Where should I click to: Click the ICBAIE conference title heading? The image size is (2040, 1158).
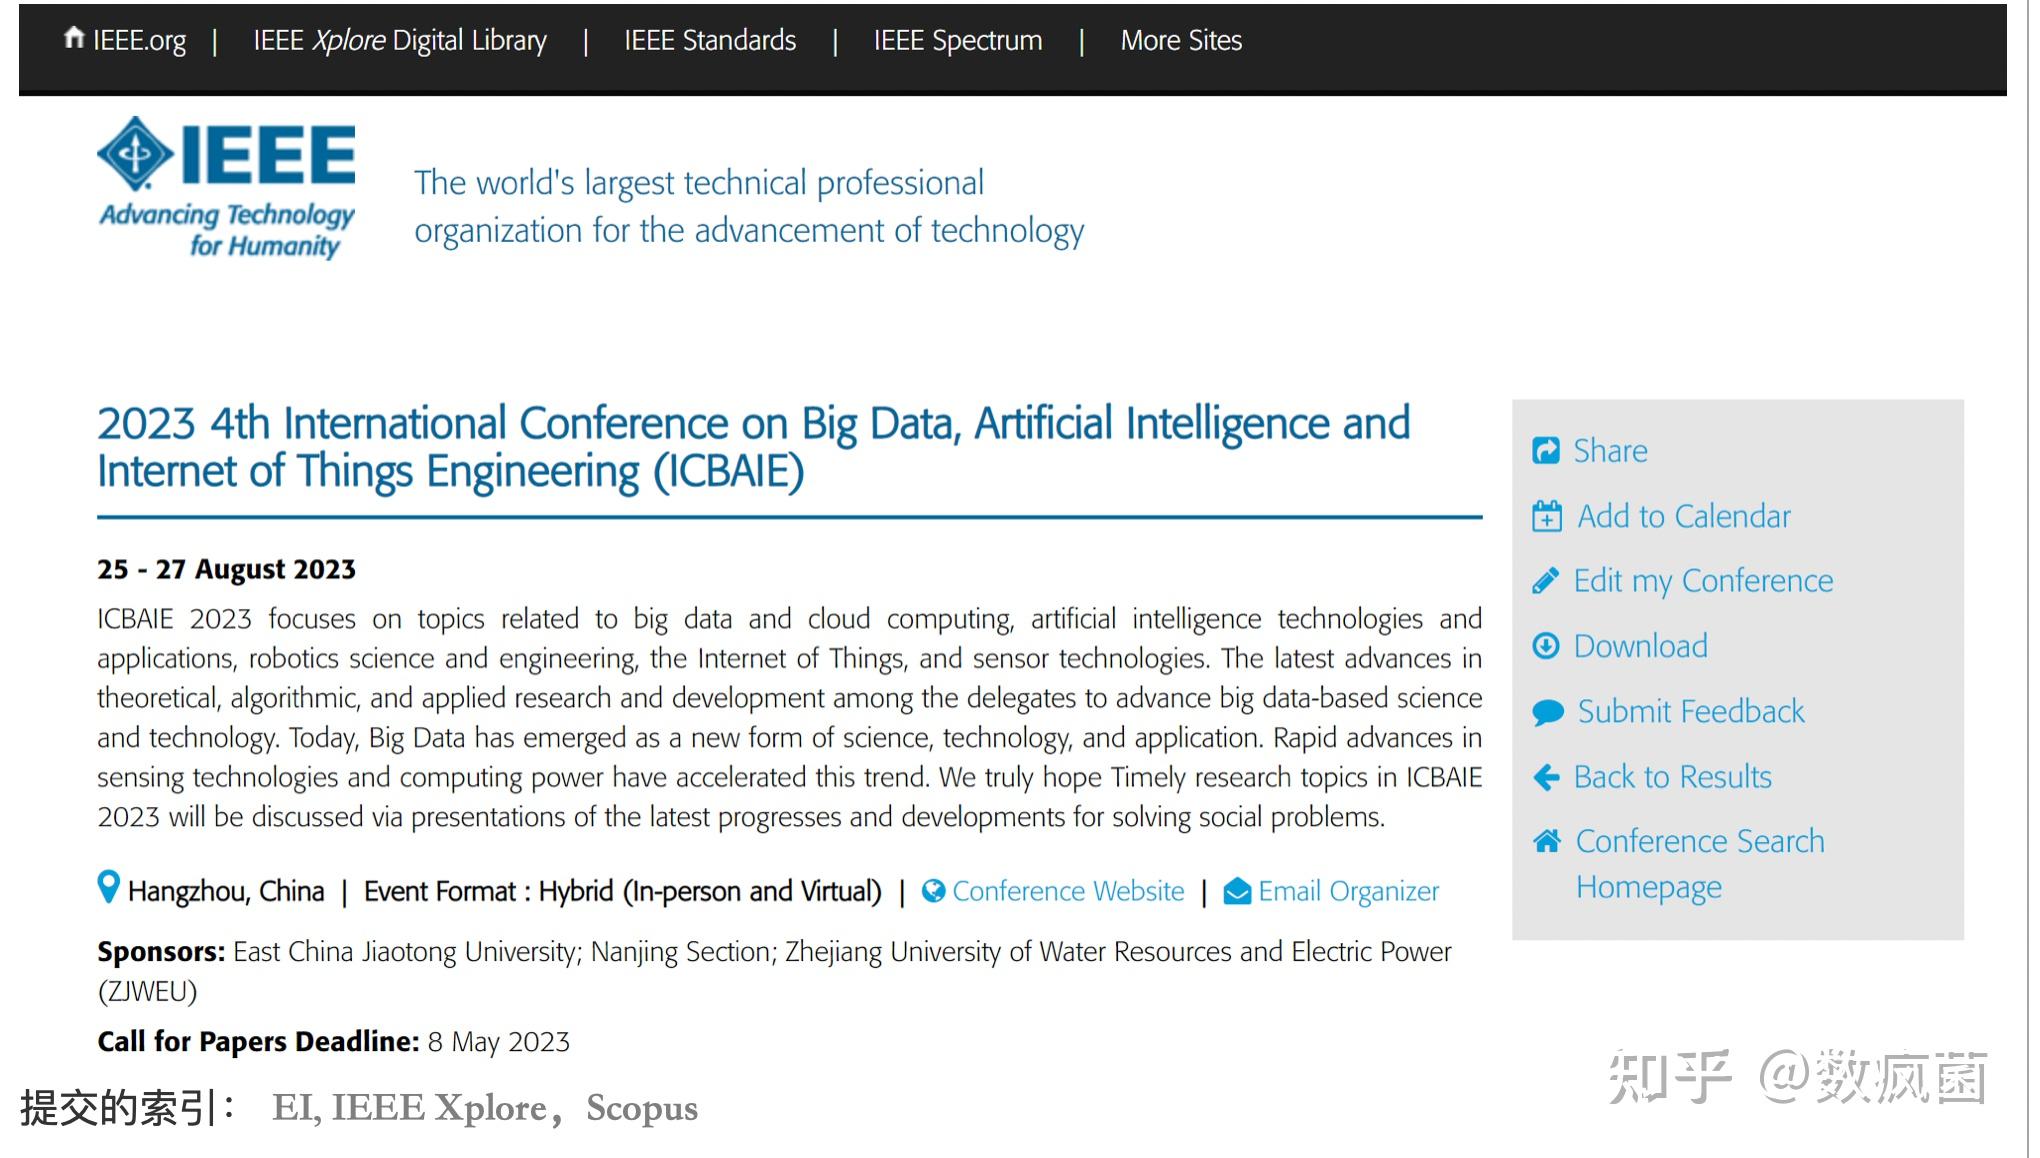(x=753, y=447)
